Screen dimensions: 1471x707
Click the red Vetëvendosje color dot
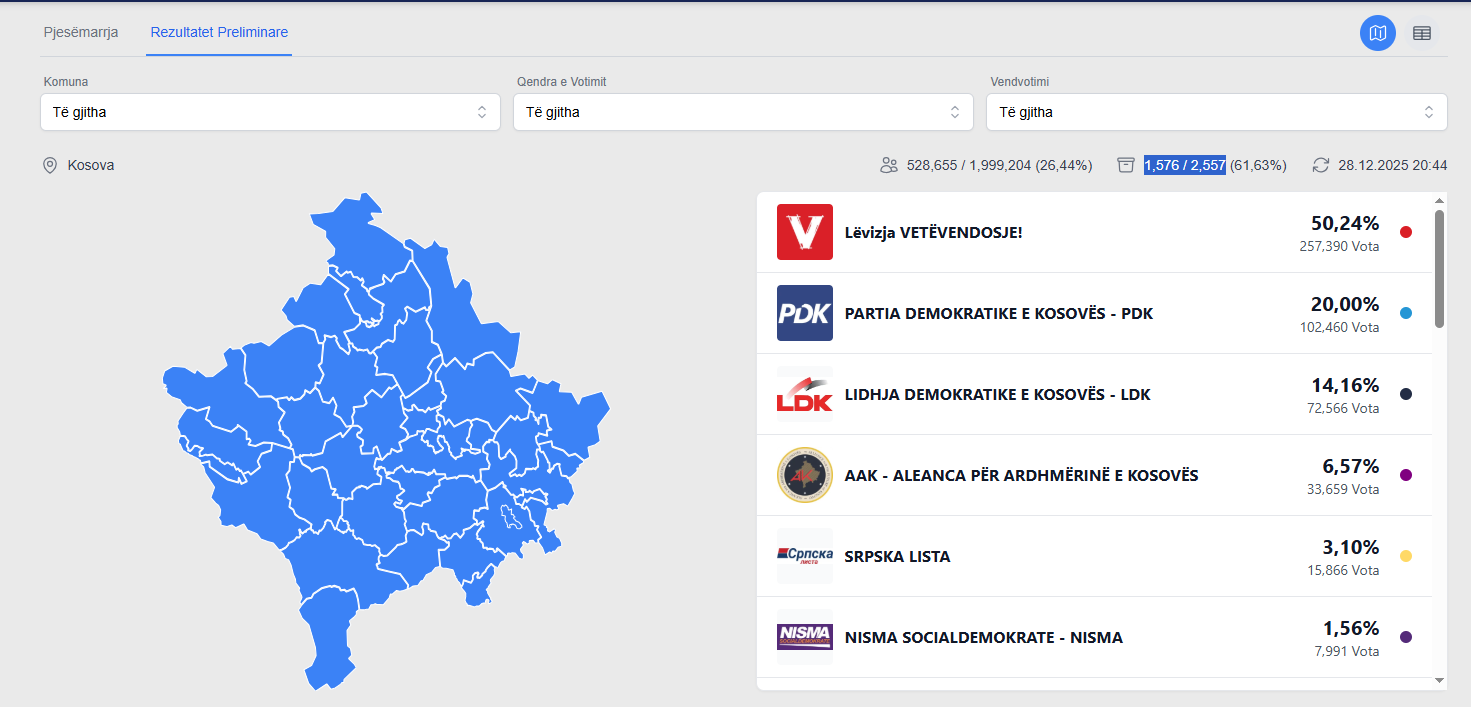click(x=1405, y=232)
